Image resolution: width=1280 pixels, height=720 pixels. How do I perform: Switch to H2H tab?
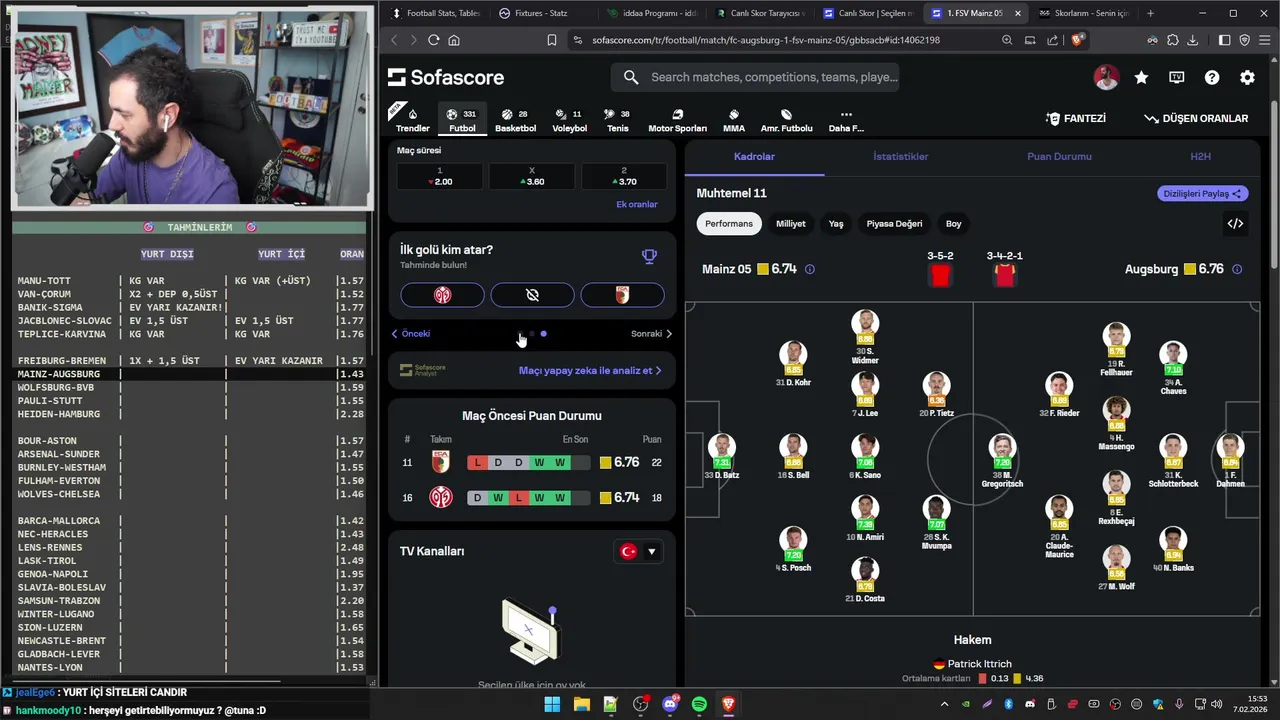click(1200, 156)
